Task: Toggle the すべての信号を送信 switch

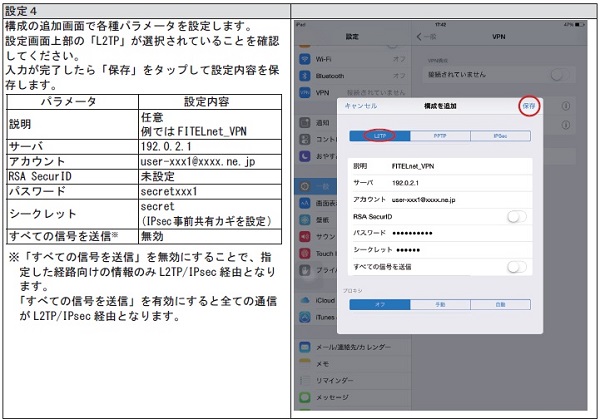Action: pyautogui.click(x=517, y=266)
